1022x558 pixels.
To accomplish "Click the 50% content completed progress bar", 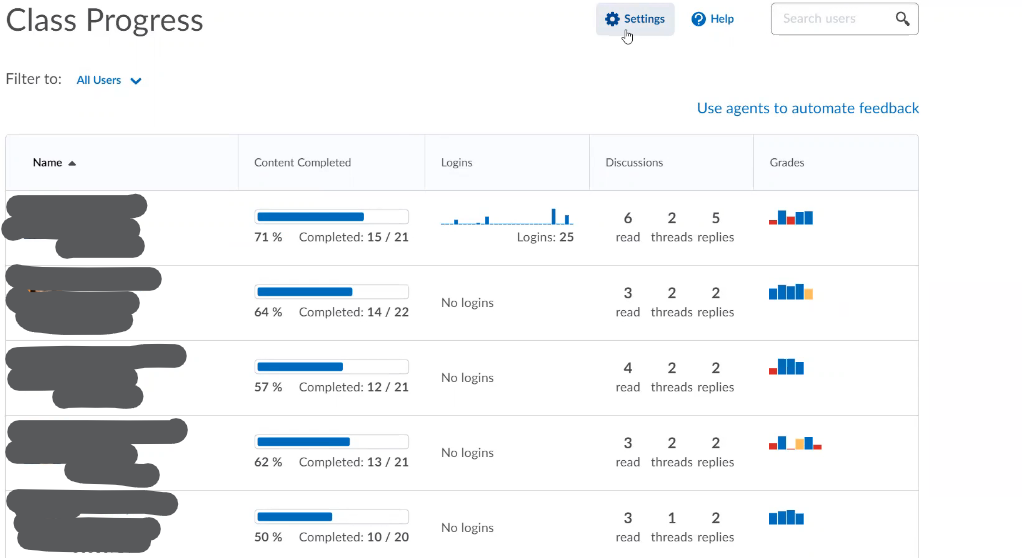I will (x=332, y=517).
